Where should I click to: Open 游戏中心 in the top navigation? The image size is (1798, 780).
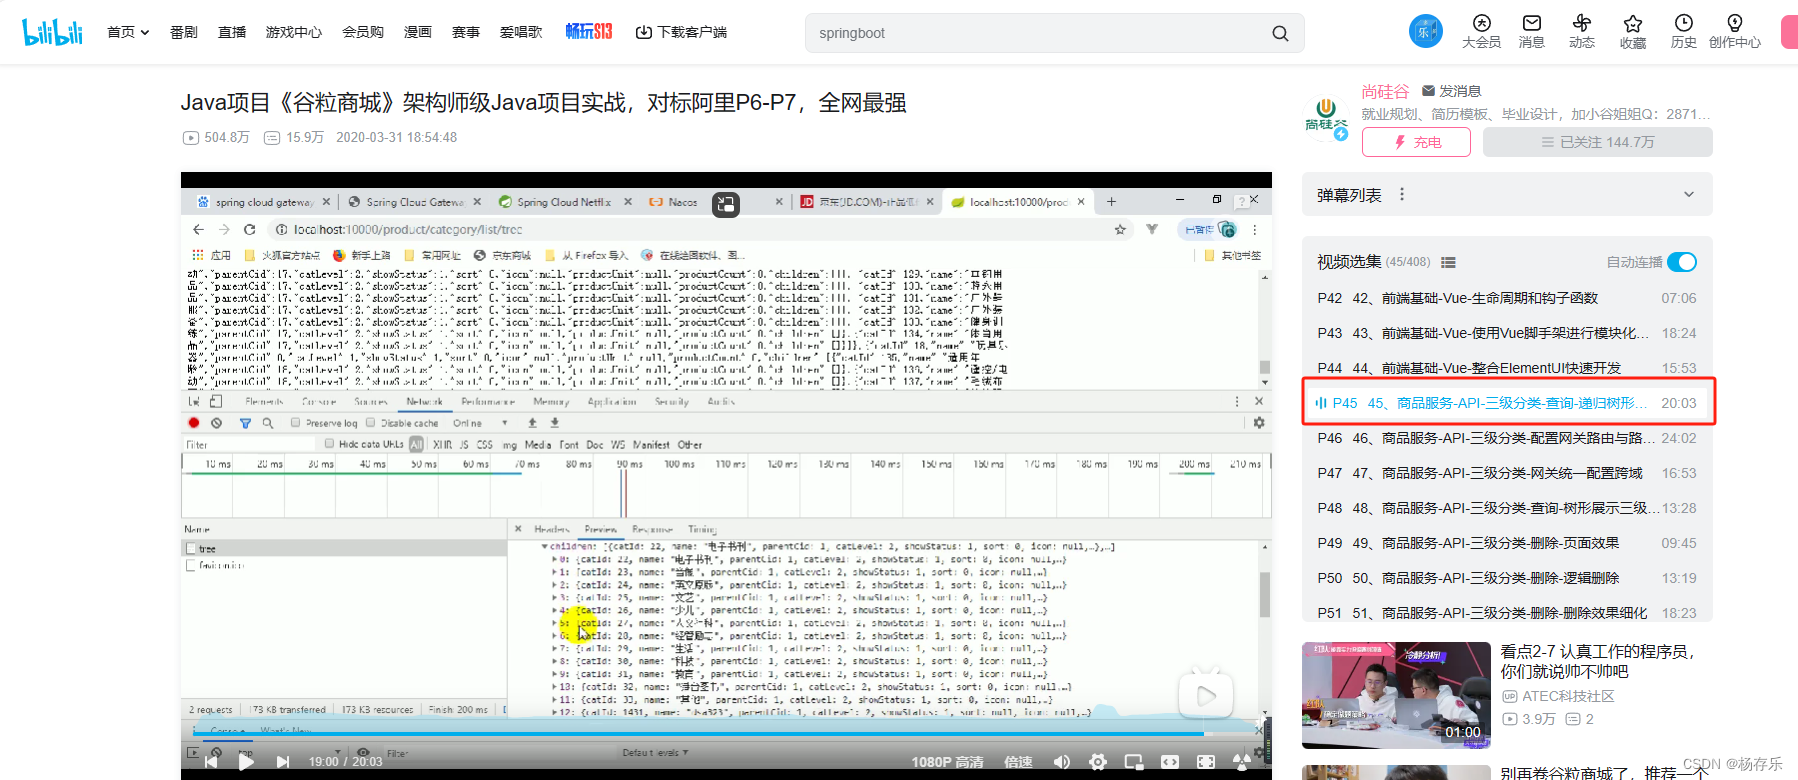coord(294,32)
